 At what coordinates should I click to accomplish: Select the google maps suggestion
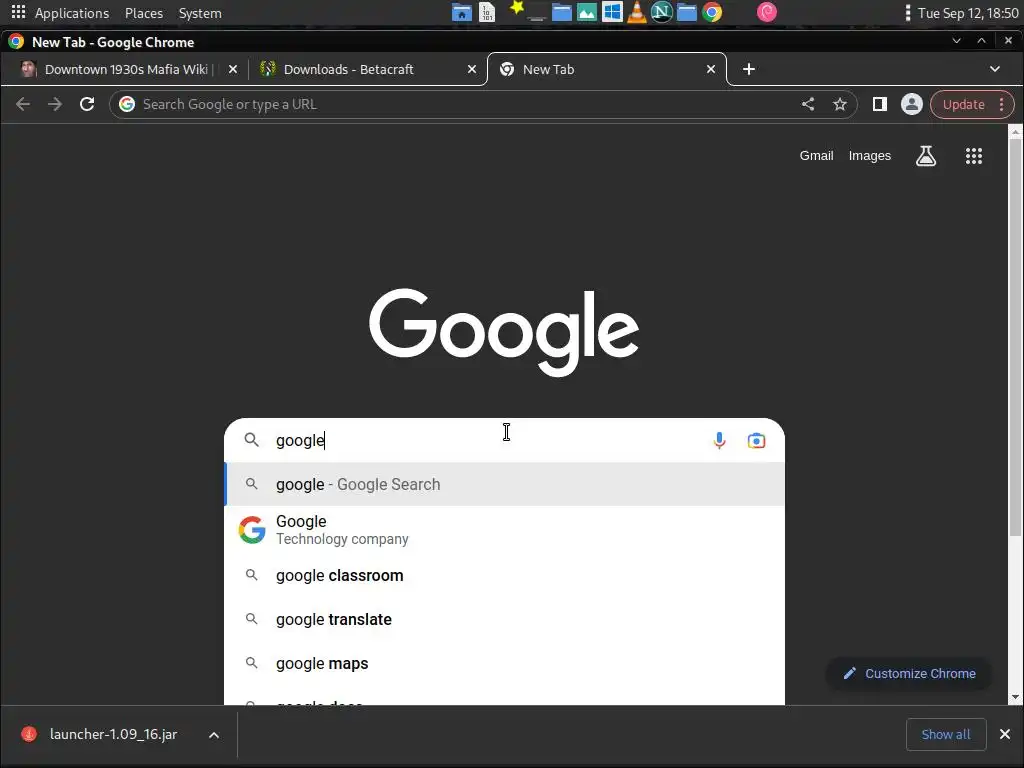click(504, 664)
